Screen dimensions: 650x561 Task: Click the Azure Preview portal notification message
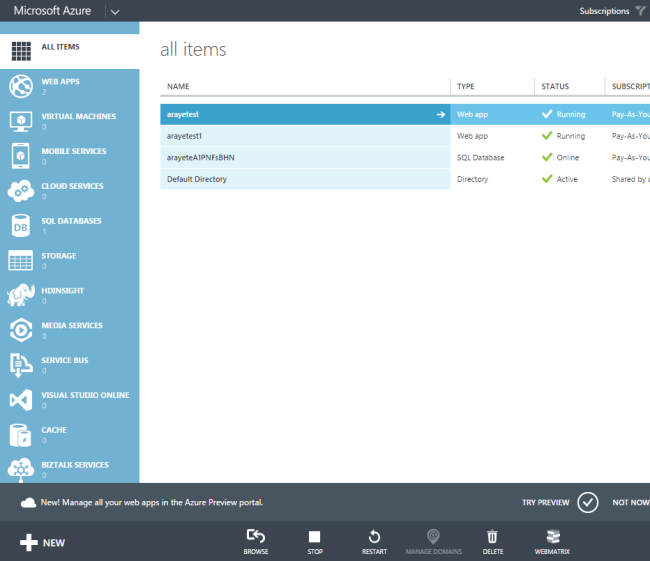pos(152,503)
